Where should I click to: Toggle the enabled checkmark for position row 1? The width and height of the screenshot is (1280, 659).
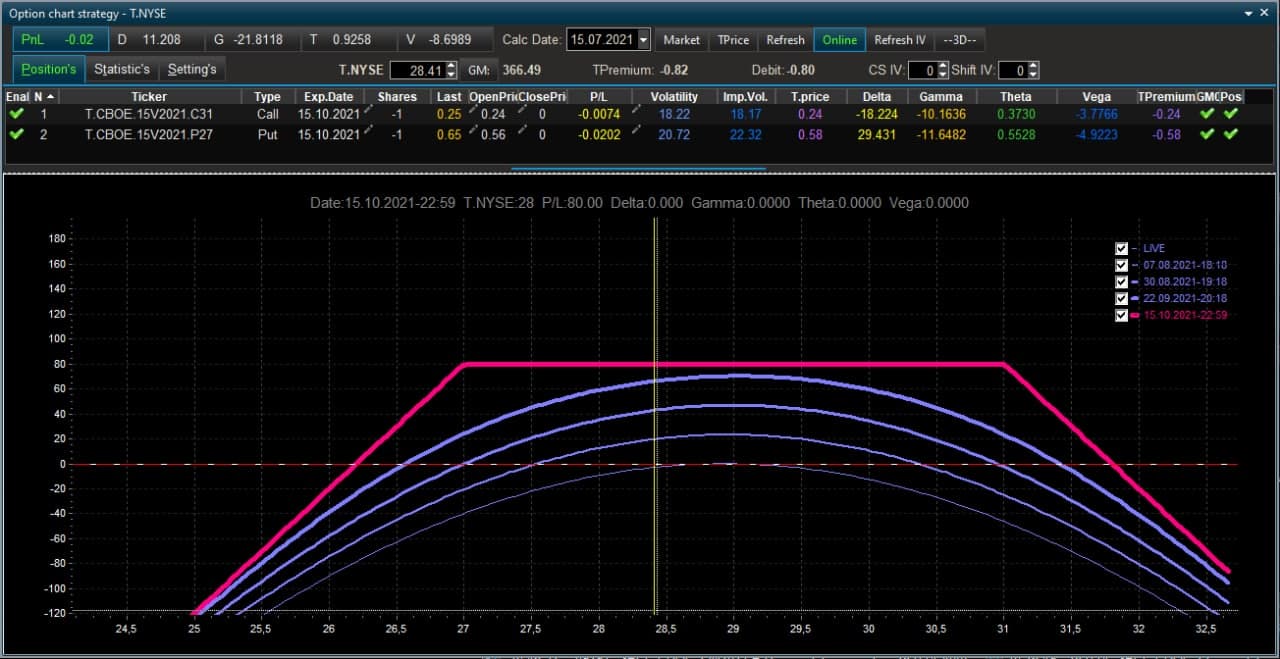tap(16, 114)
